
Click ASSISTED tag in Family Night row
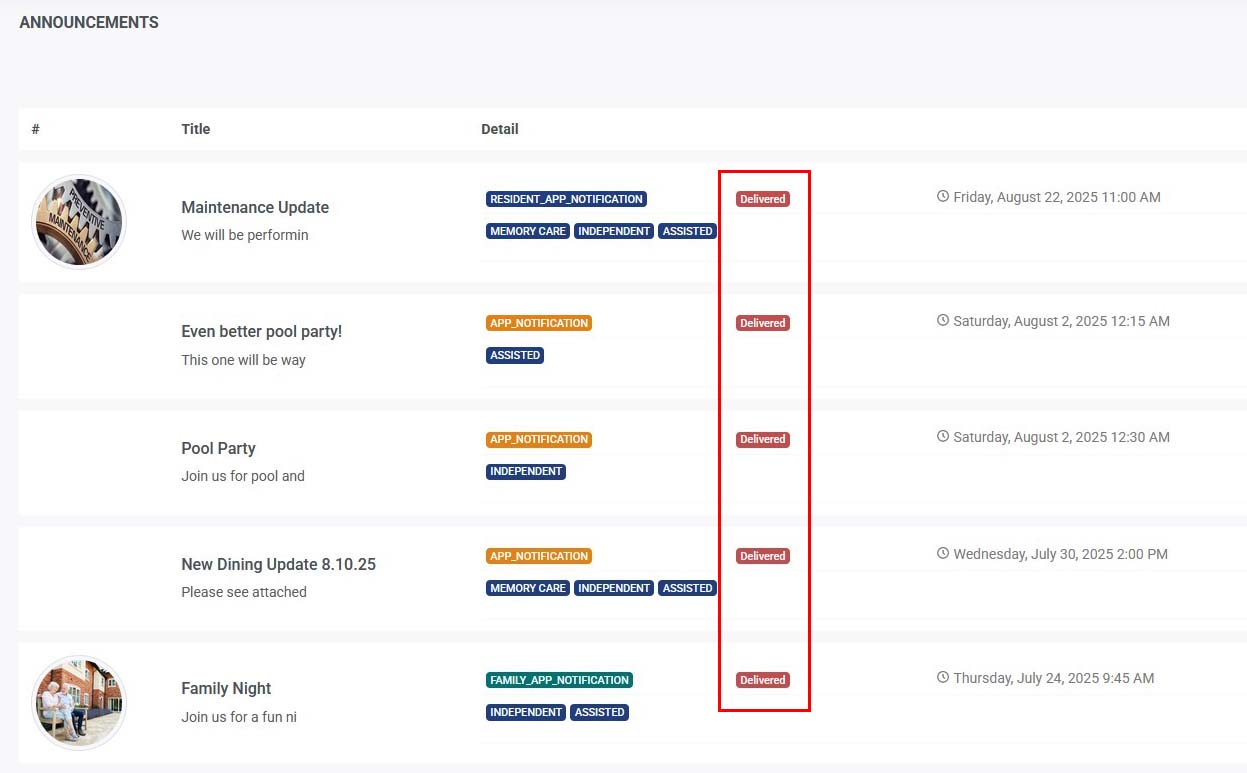click(x=600, y=712)
